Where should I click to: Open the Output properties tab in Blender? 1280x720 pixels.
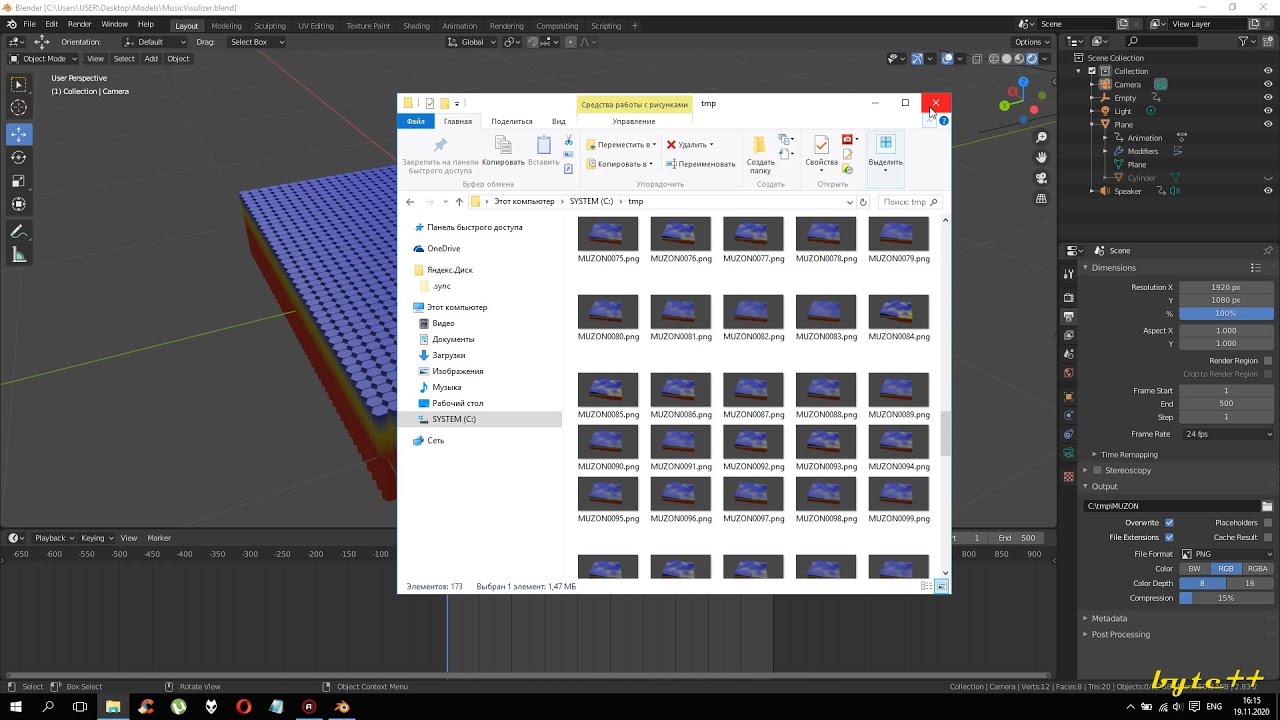pos(1069,316)
